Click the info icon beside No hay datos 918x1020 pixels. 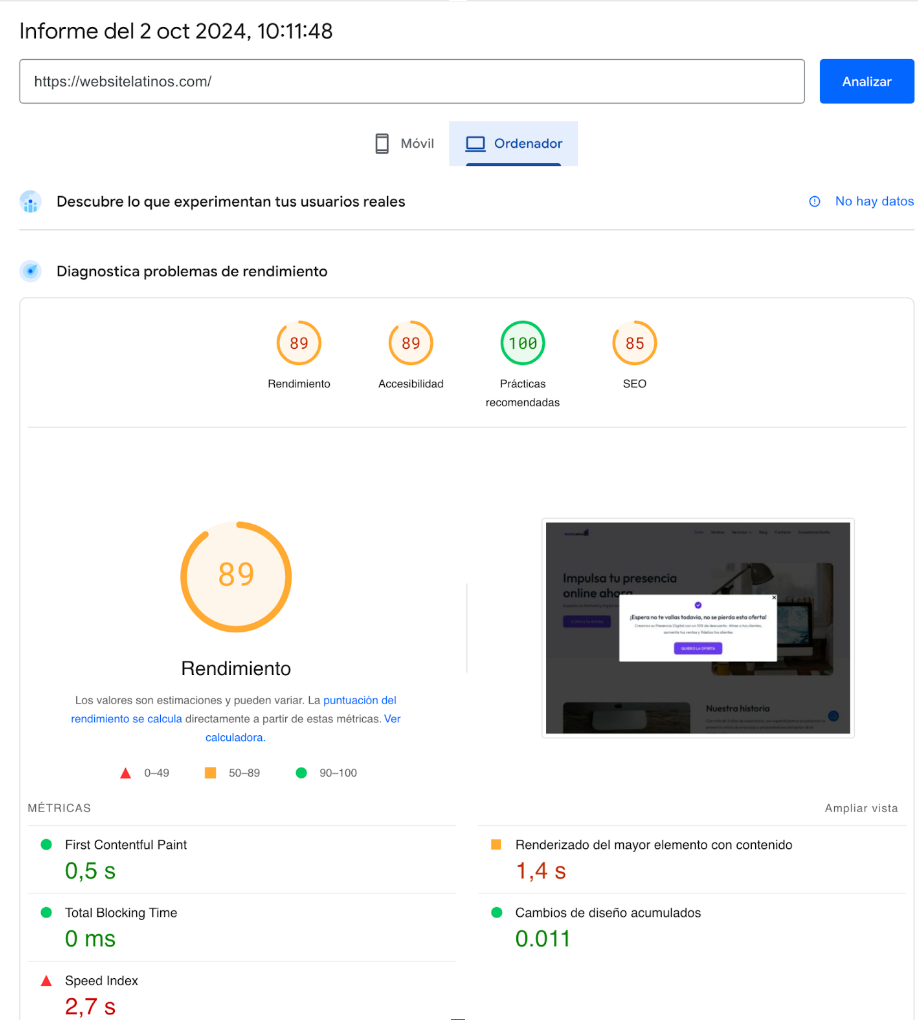click(x=815, y=202)
